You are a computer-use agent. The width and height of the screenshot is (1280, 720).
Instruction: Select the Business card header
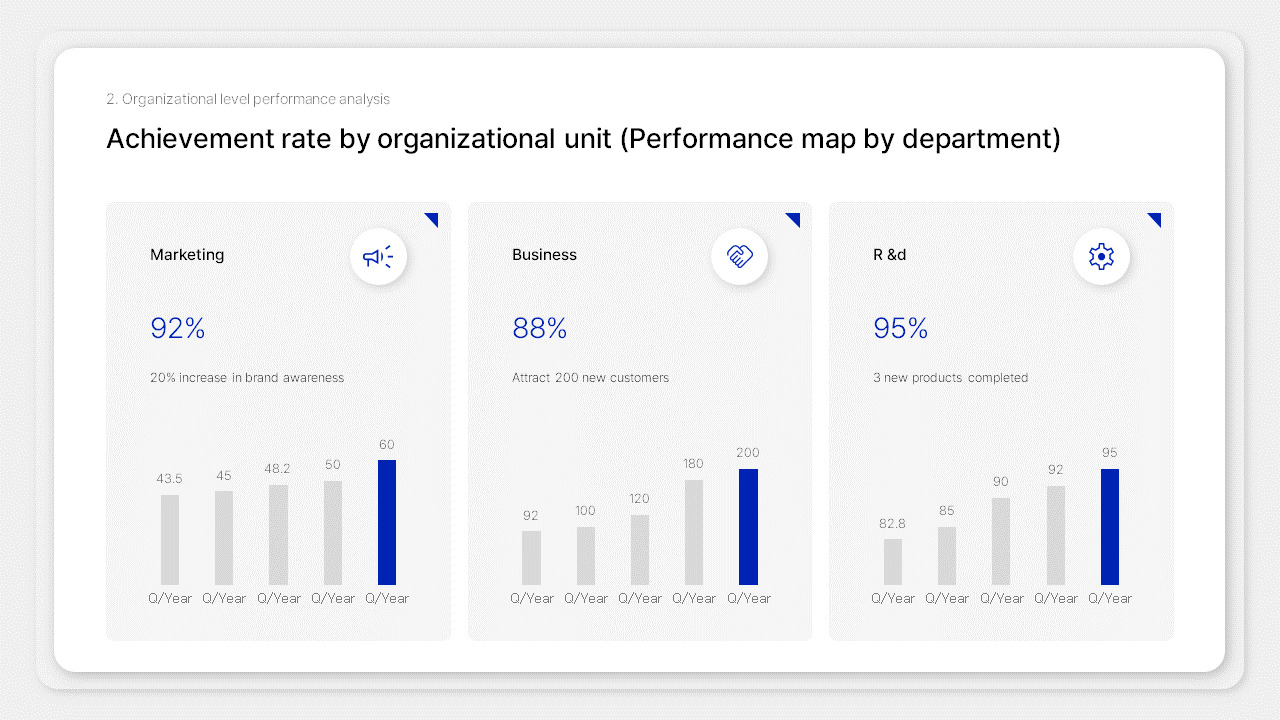(544, 255)
